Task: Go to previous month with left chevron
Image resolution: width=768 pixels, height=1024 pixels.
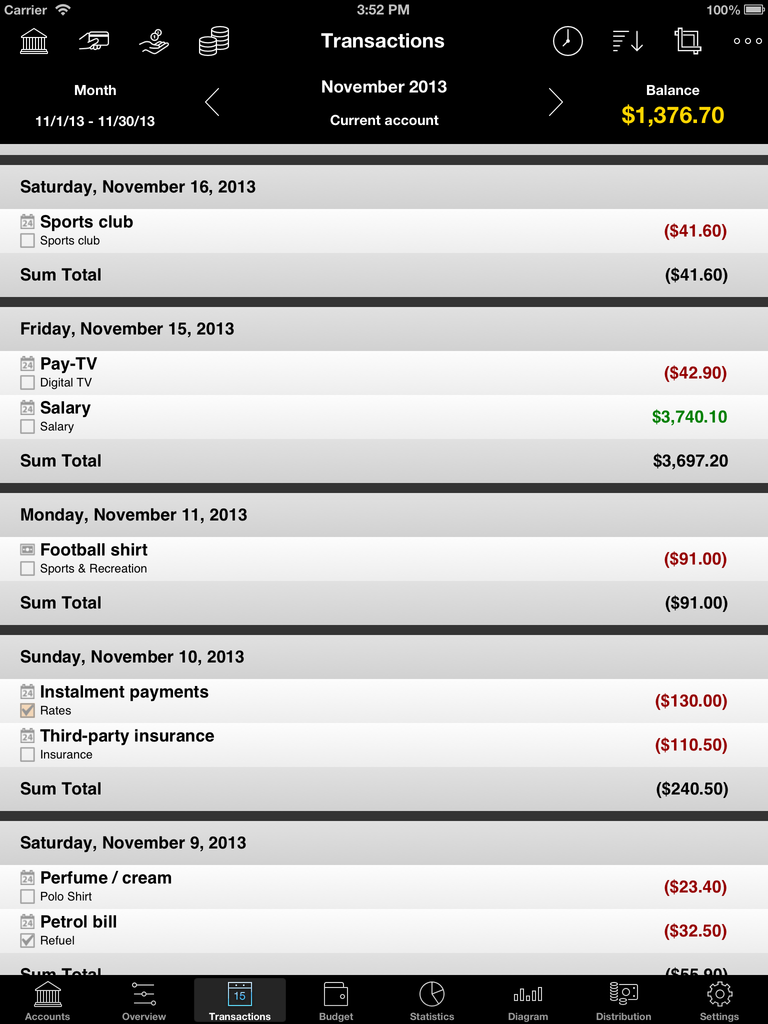Action: (x=212, y=102)
